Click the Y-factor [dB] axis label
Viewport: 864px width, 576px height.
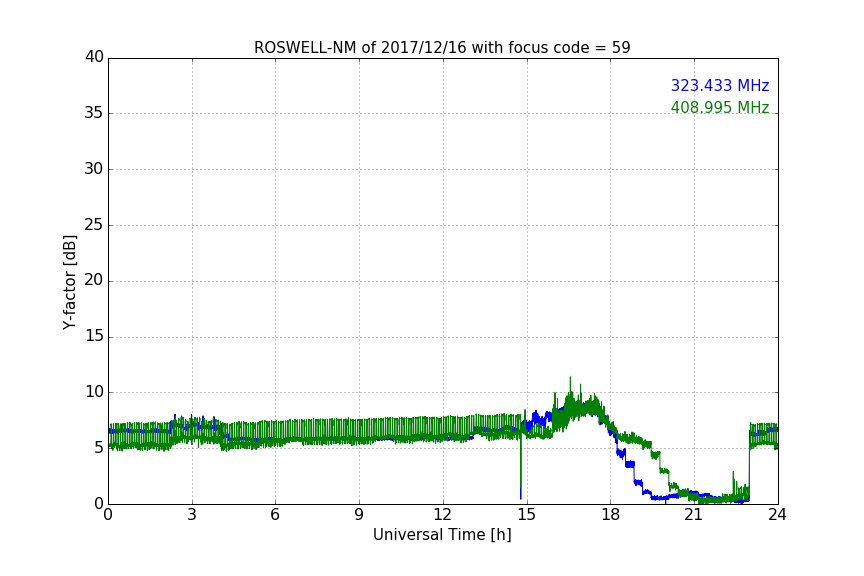69,282
